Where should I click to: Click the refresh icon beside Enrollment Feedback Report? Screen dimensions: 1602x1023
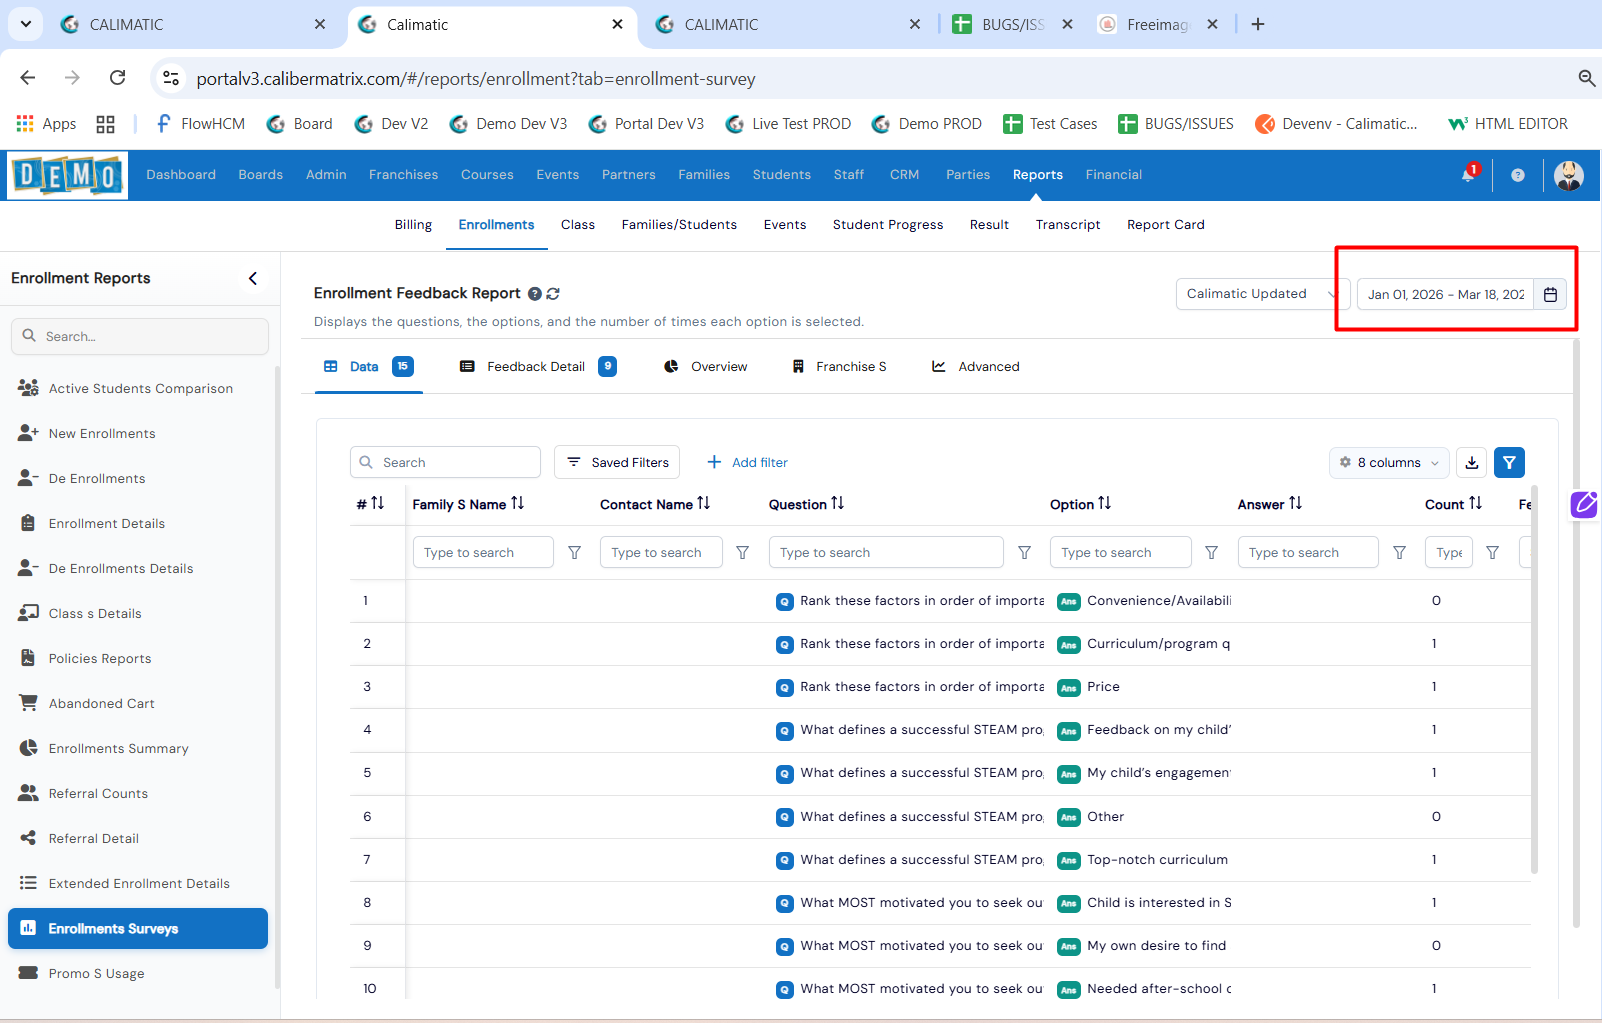tap(553, 294)
